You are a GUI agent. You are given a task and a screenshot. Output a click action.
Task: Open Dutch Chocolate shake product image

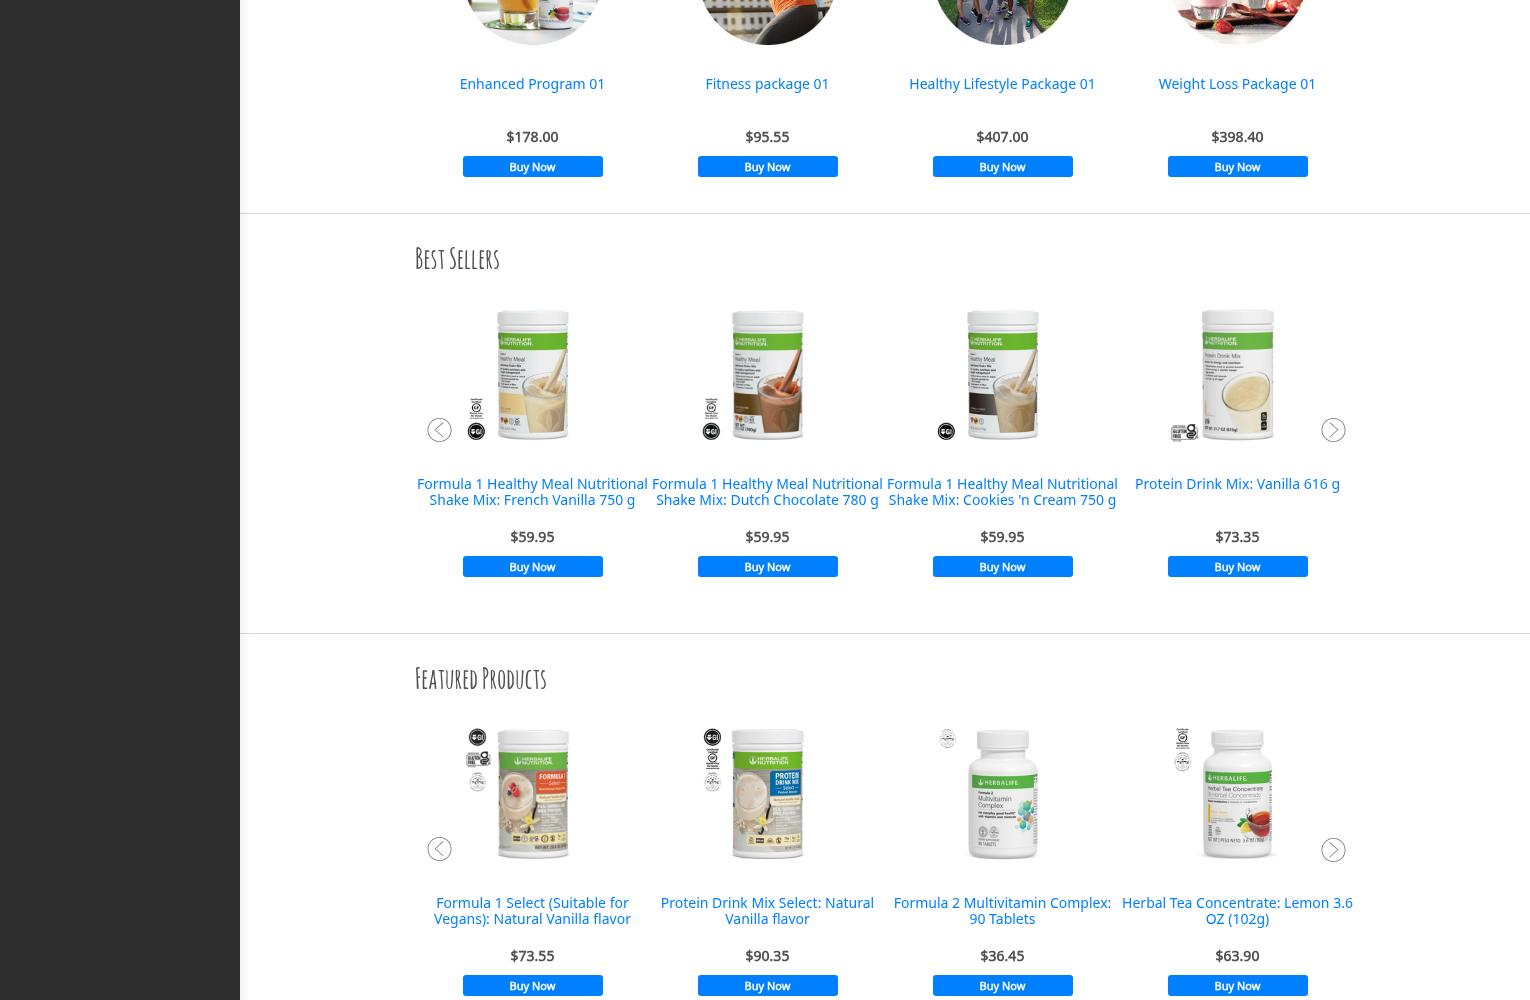[767, 375]
